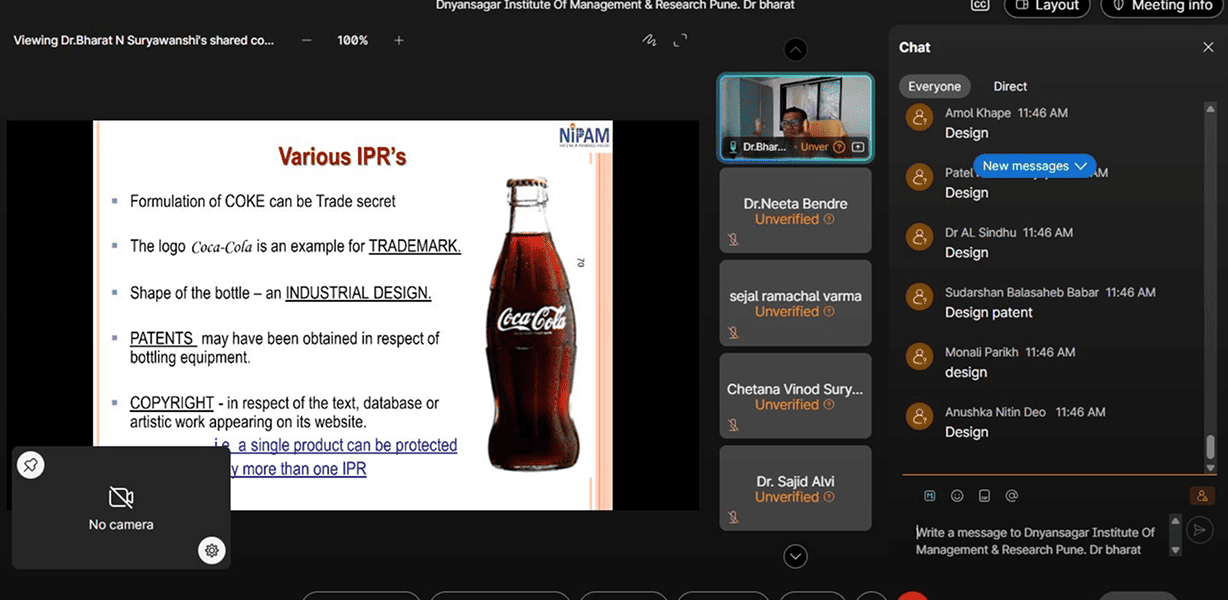Select Dr. Sajid Alvi participant tile
Image resolution: width=1228 pixels, height=600 pixels.
click(795, 488)
